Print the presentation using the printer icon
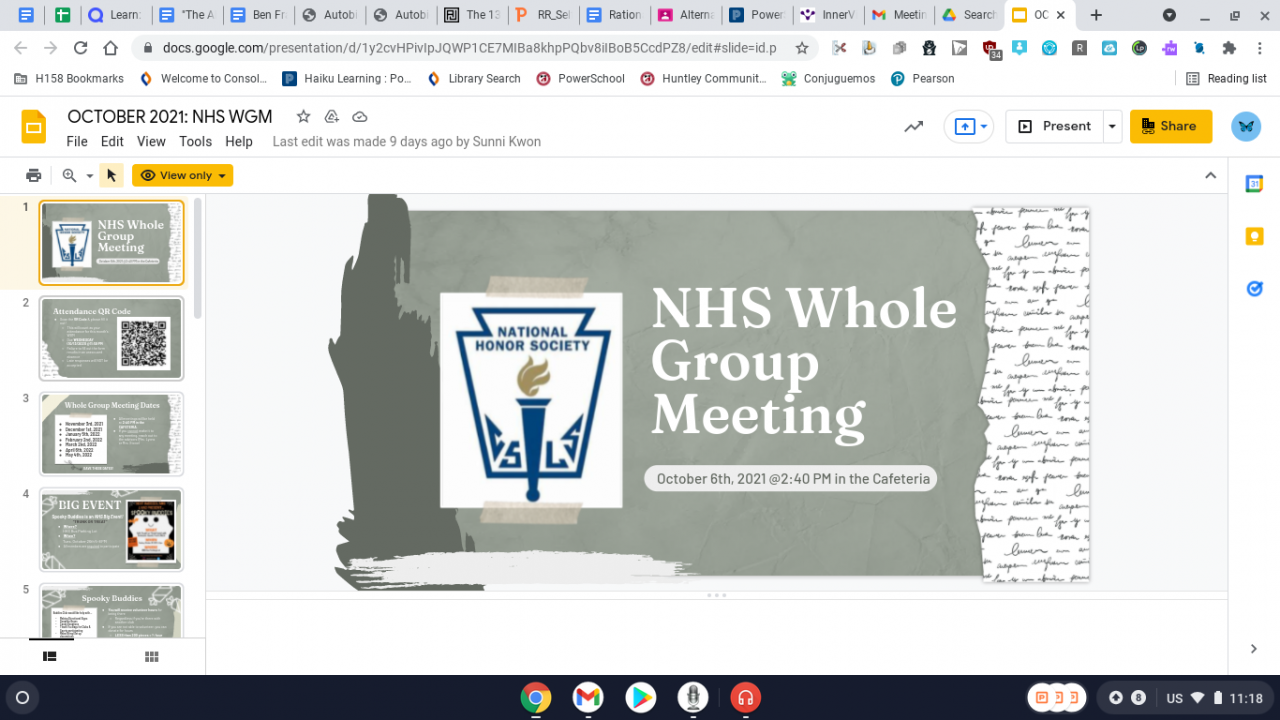This screenshot has height=720, width=1280. (34, 175)
